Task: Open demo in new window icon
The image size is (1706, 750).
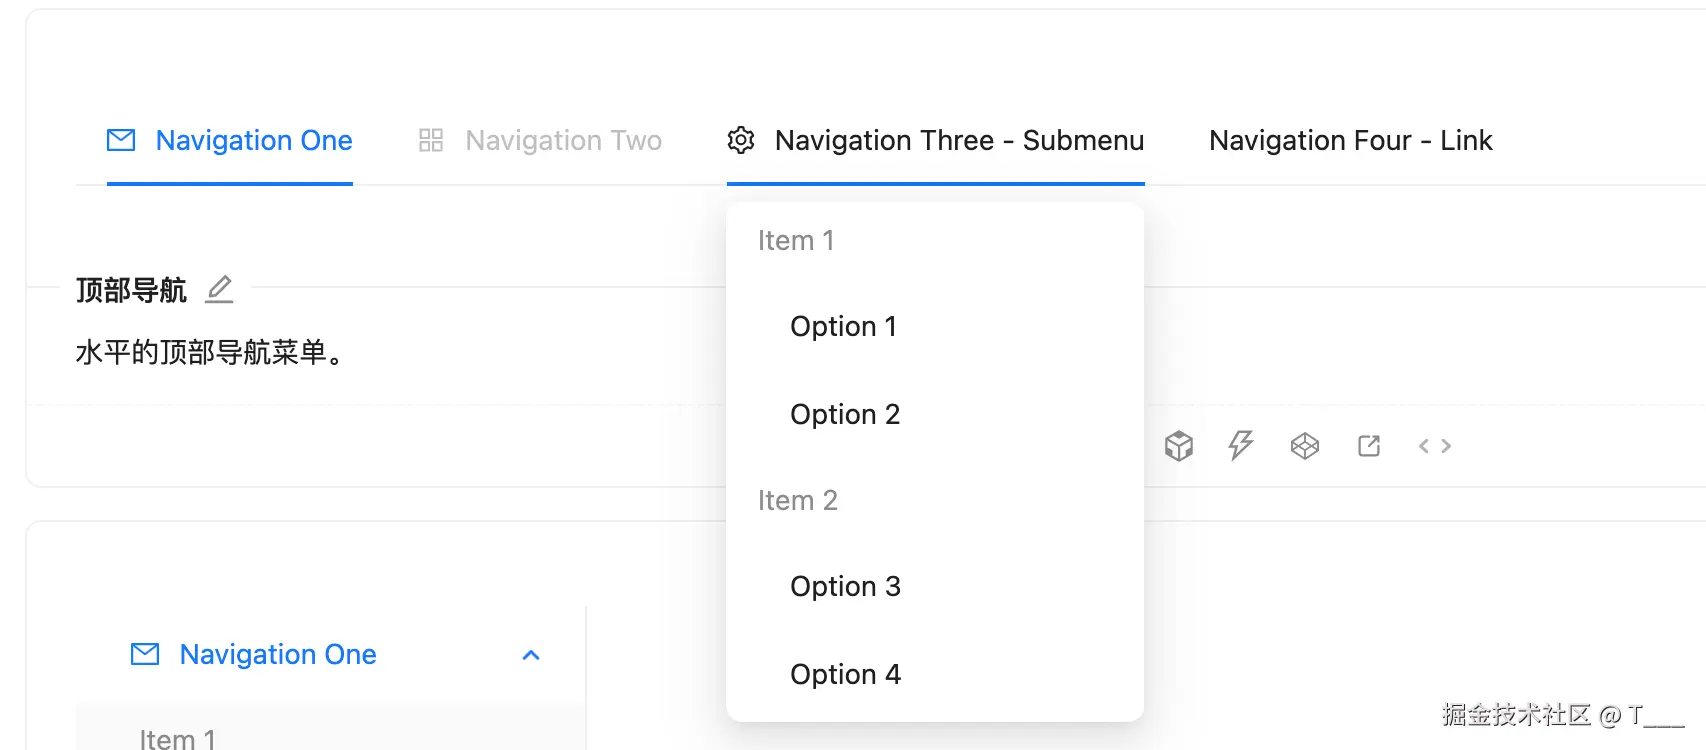Action: pos(1369,446)
